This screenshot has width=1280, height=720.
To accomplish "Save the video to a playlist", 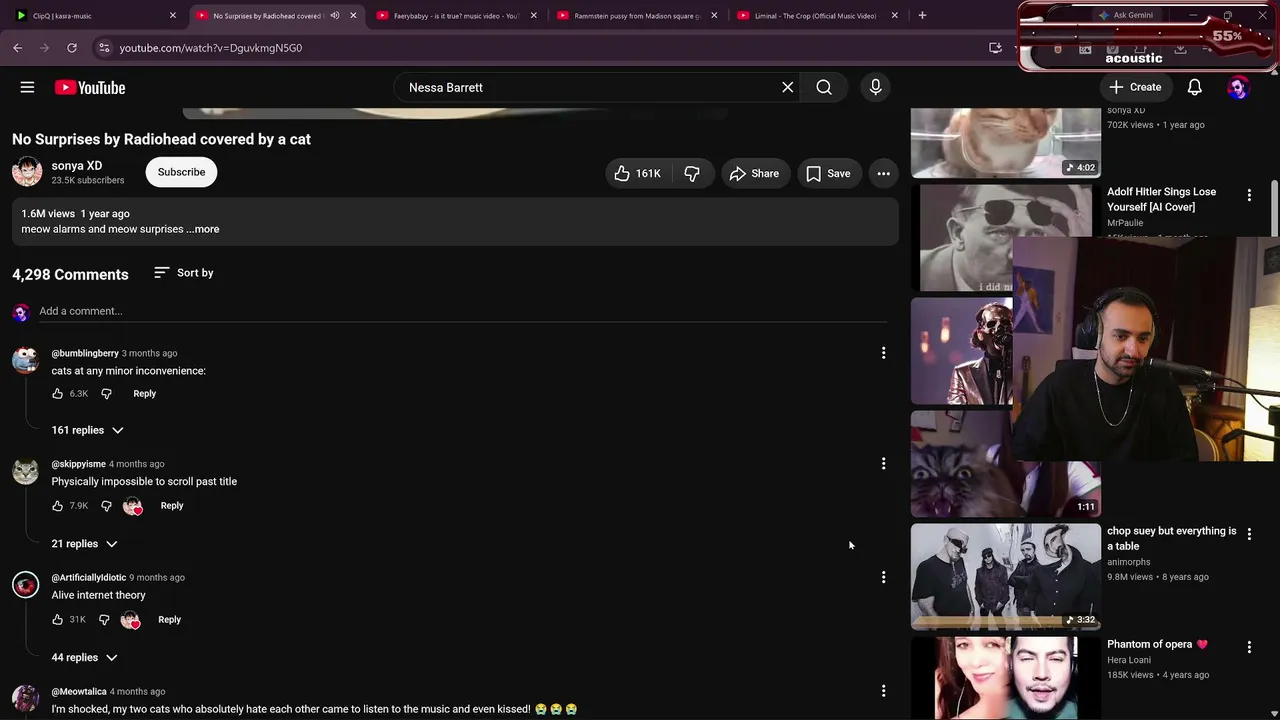I will (829, 173).
